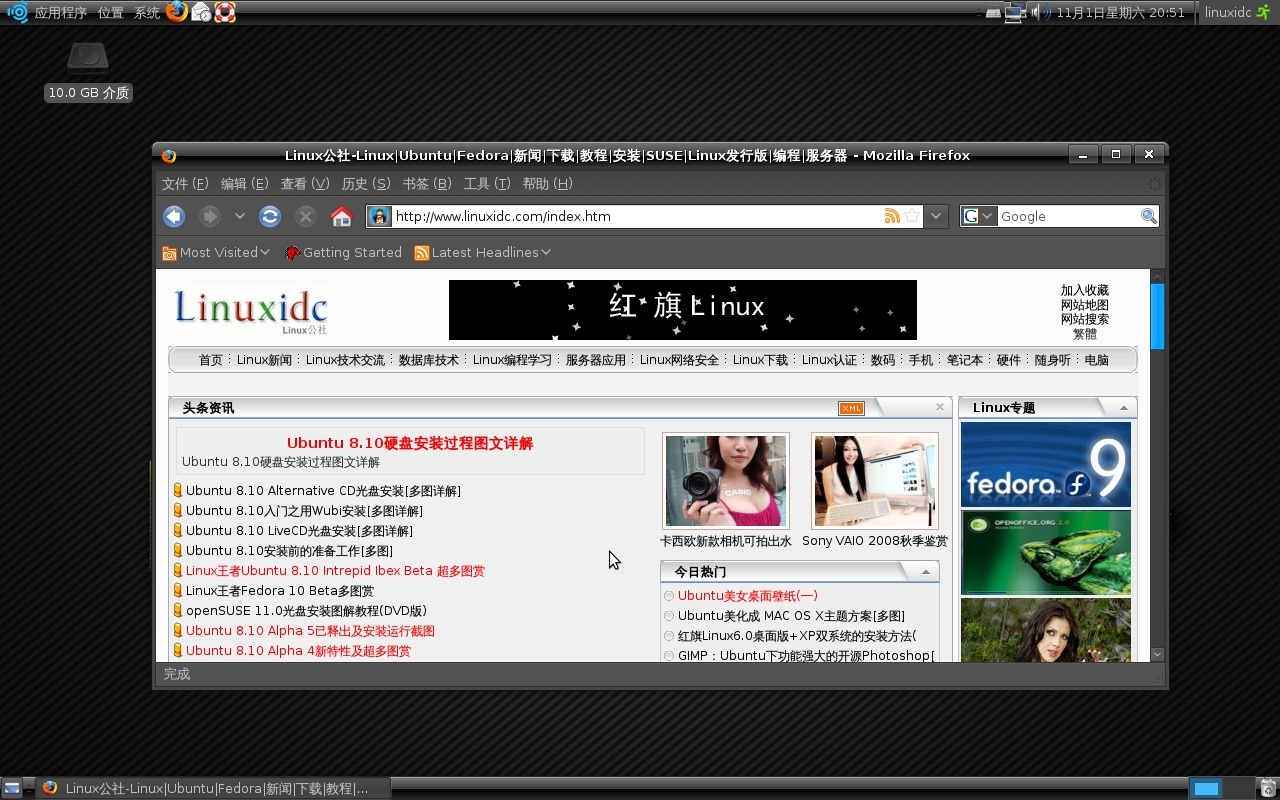This screenshot has height=800, width=1280.
Task: Open the mail client panel icon
Action: [201, 12]
